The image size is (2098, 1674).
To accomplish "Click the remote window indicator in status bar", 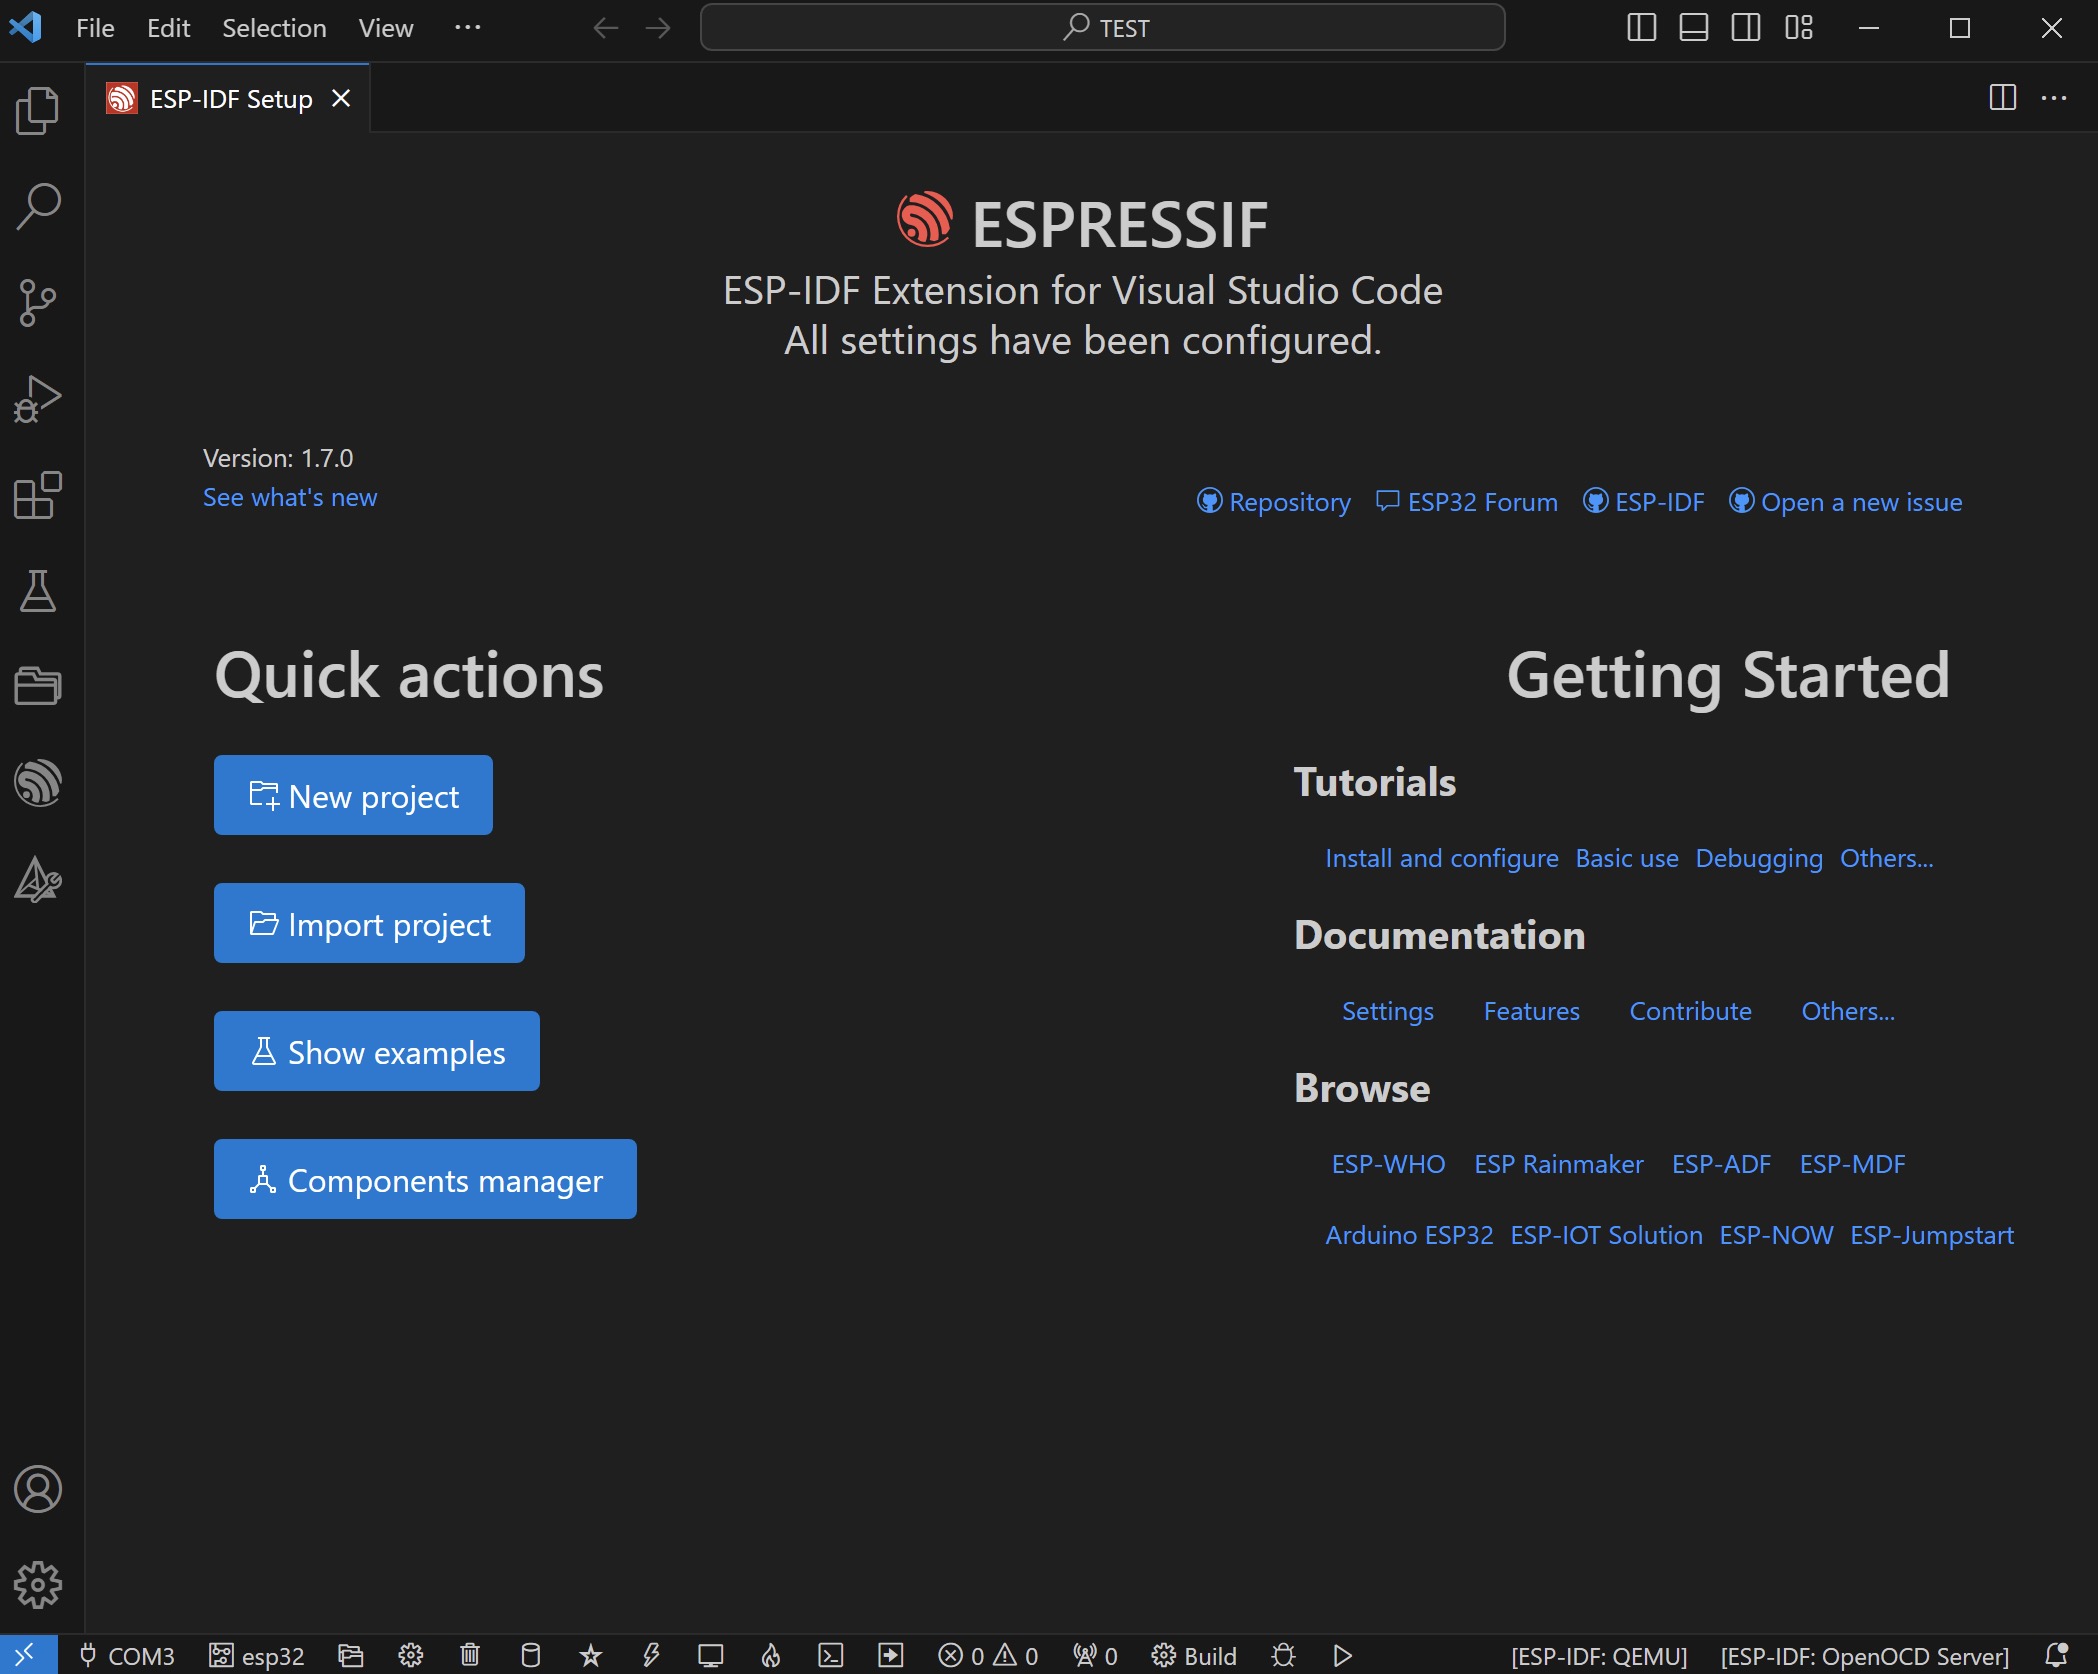I will [x=28, y=1655].
